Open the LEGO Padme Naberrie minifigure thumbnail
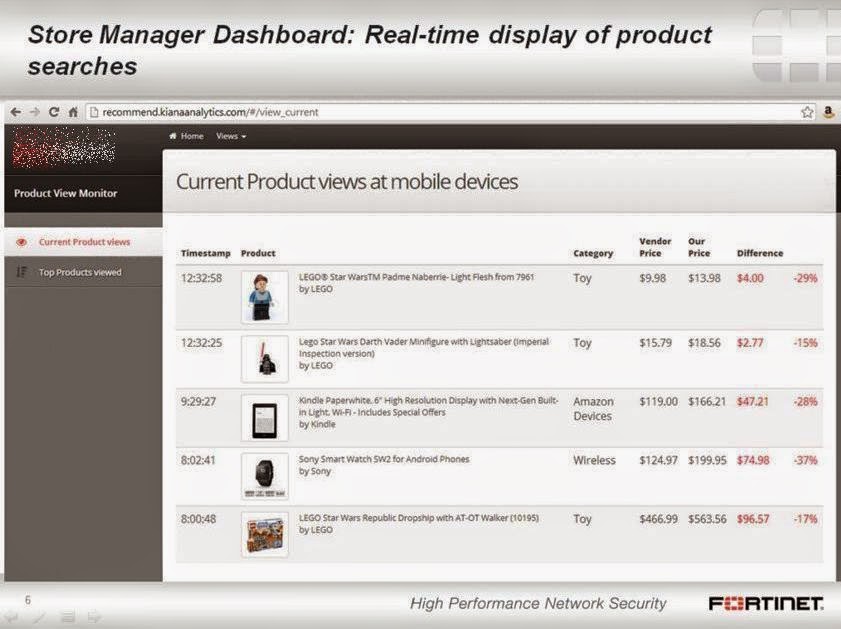The width and height of the screenshot is (841, 629). pyautogui.click(x=264, y=297)
